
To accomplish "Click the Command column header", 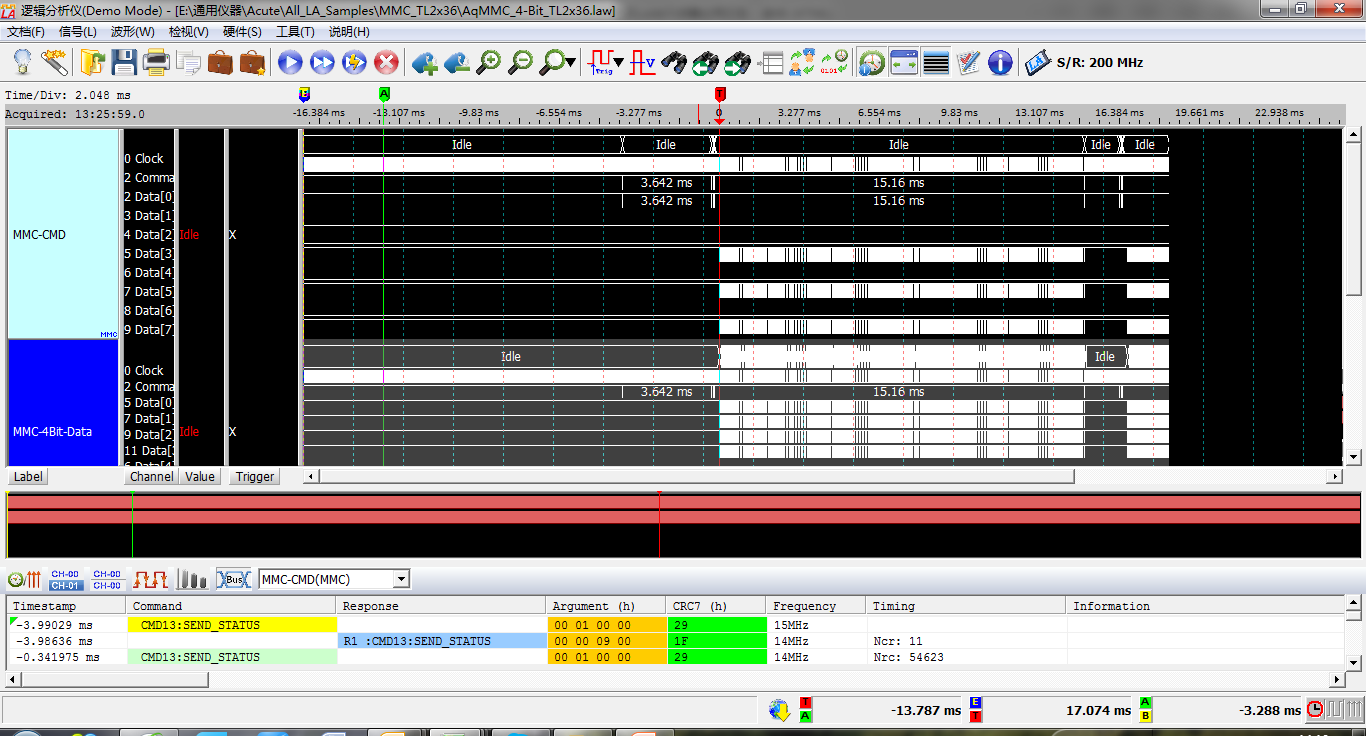I will click(x=232, y=606).
